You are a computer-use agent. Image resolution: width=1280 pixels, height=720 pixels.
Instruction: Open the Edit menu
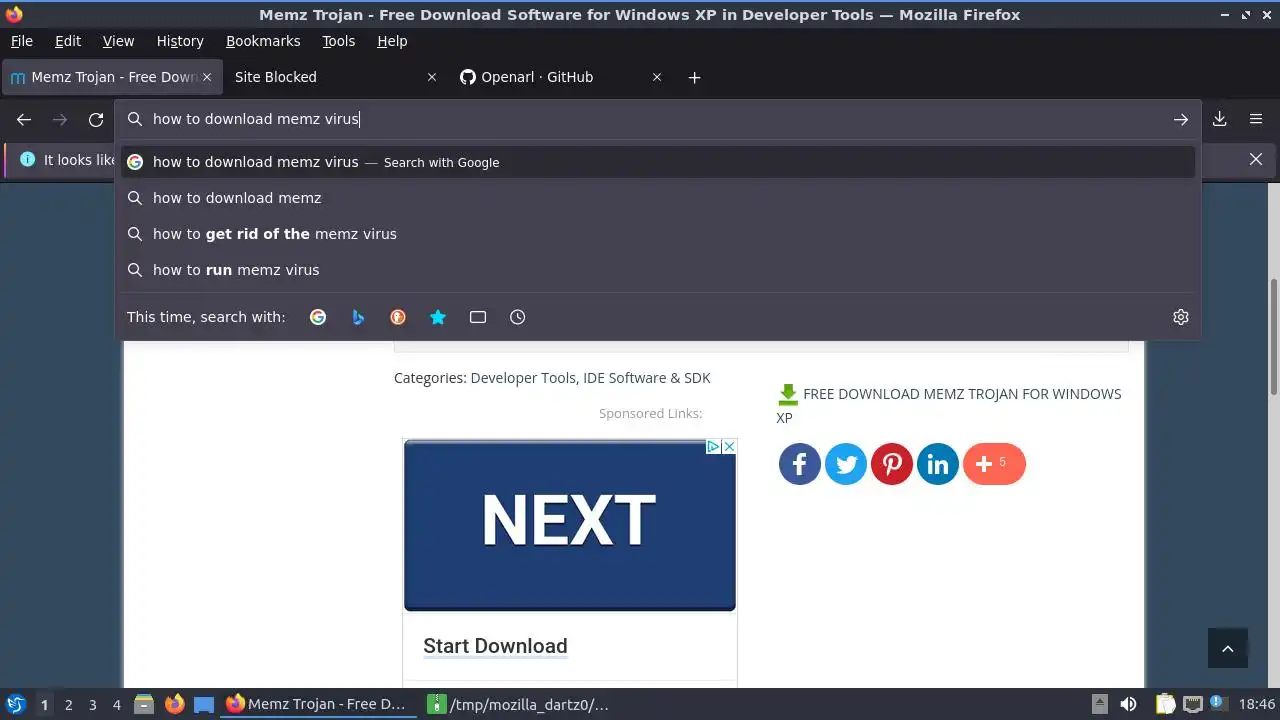coord(68,41)
